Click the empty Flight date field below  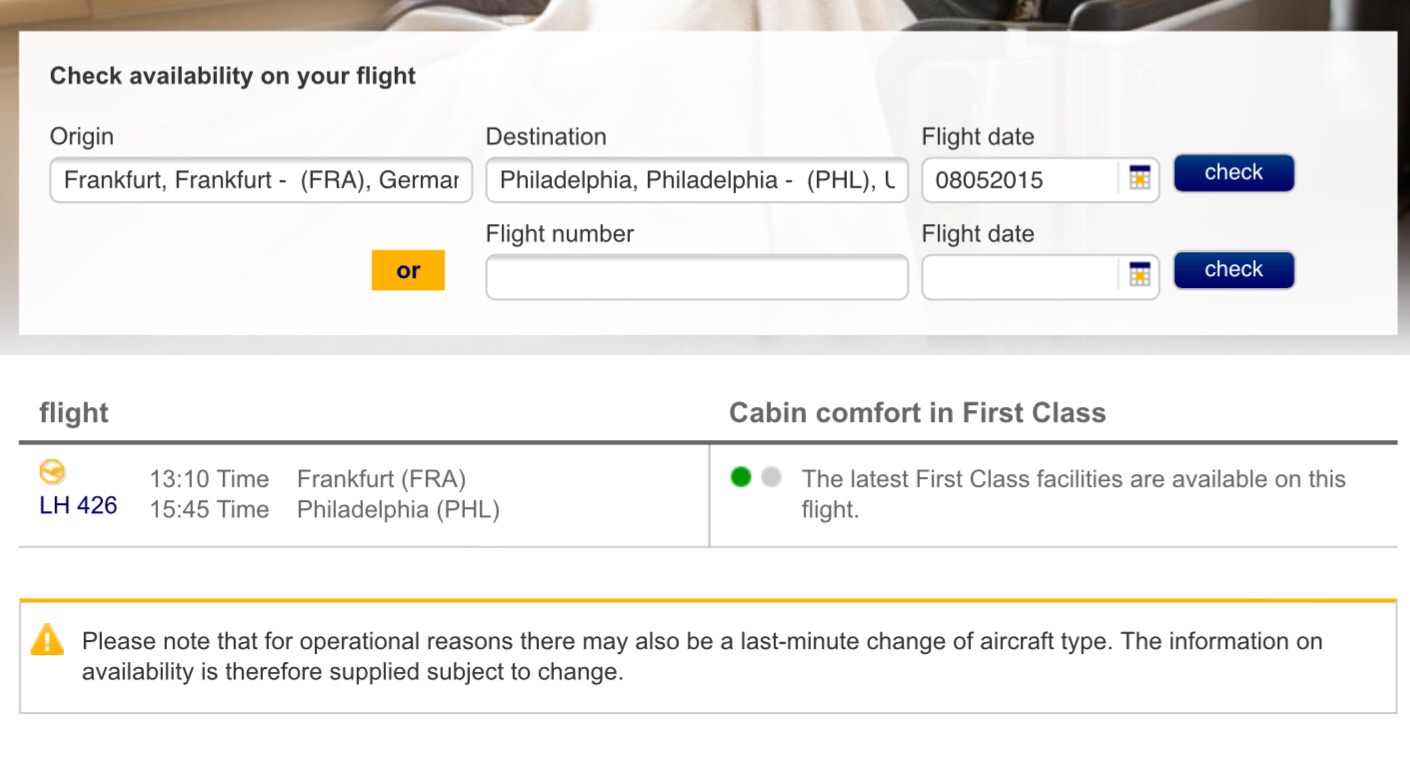pos(1020,277)
